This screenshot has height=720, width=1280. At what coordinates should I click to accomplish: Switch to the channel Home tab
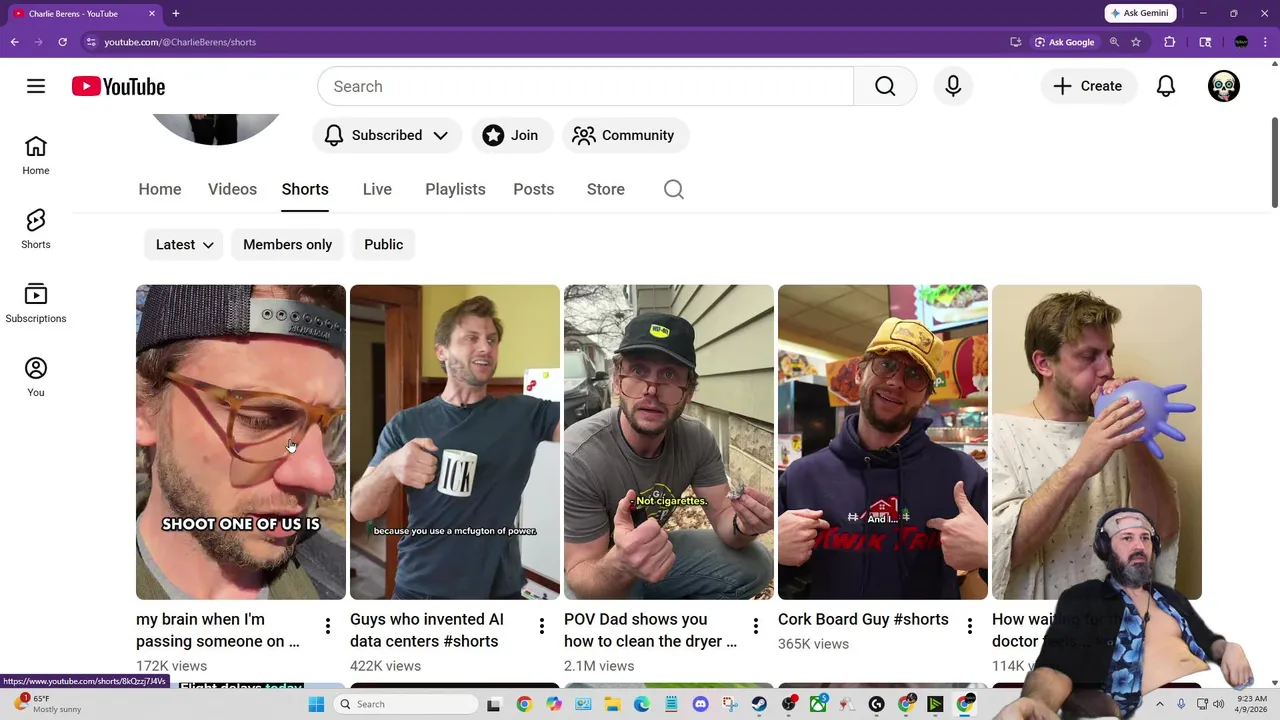(x=160, y=189)
